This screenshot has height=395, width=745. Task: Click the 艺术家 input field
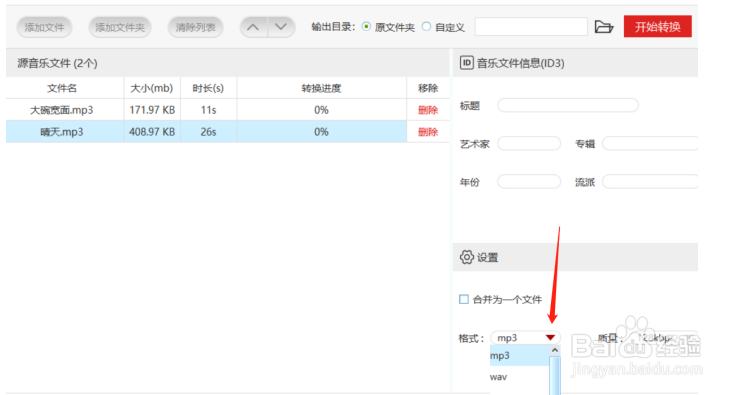pyautogui.click(x=529, y=143)
